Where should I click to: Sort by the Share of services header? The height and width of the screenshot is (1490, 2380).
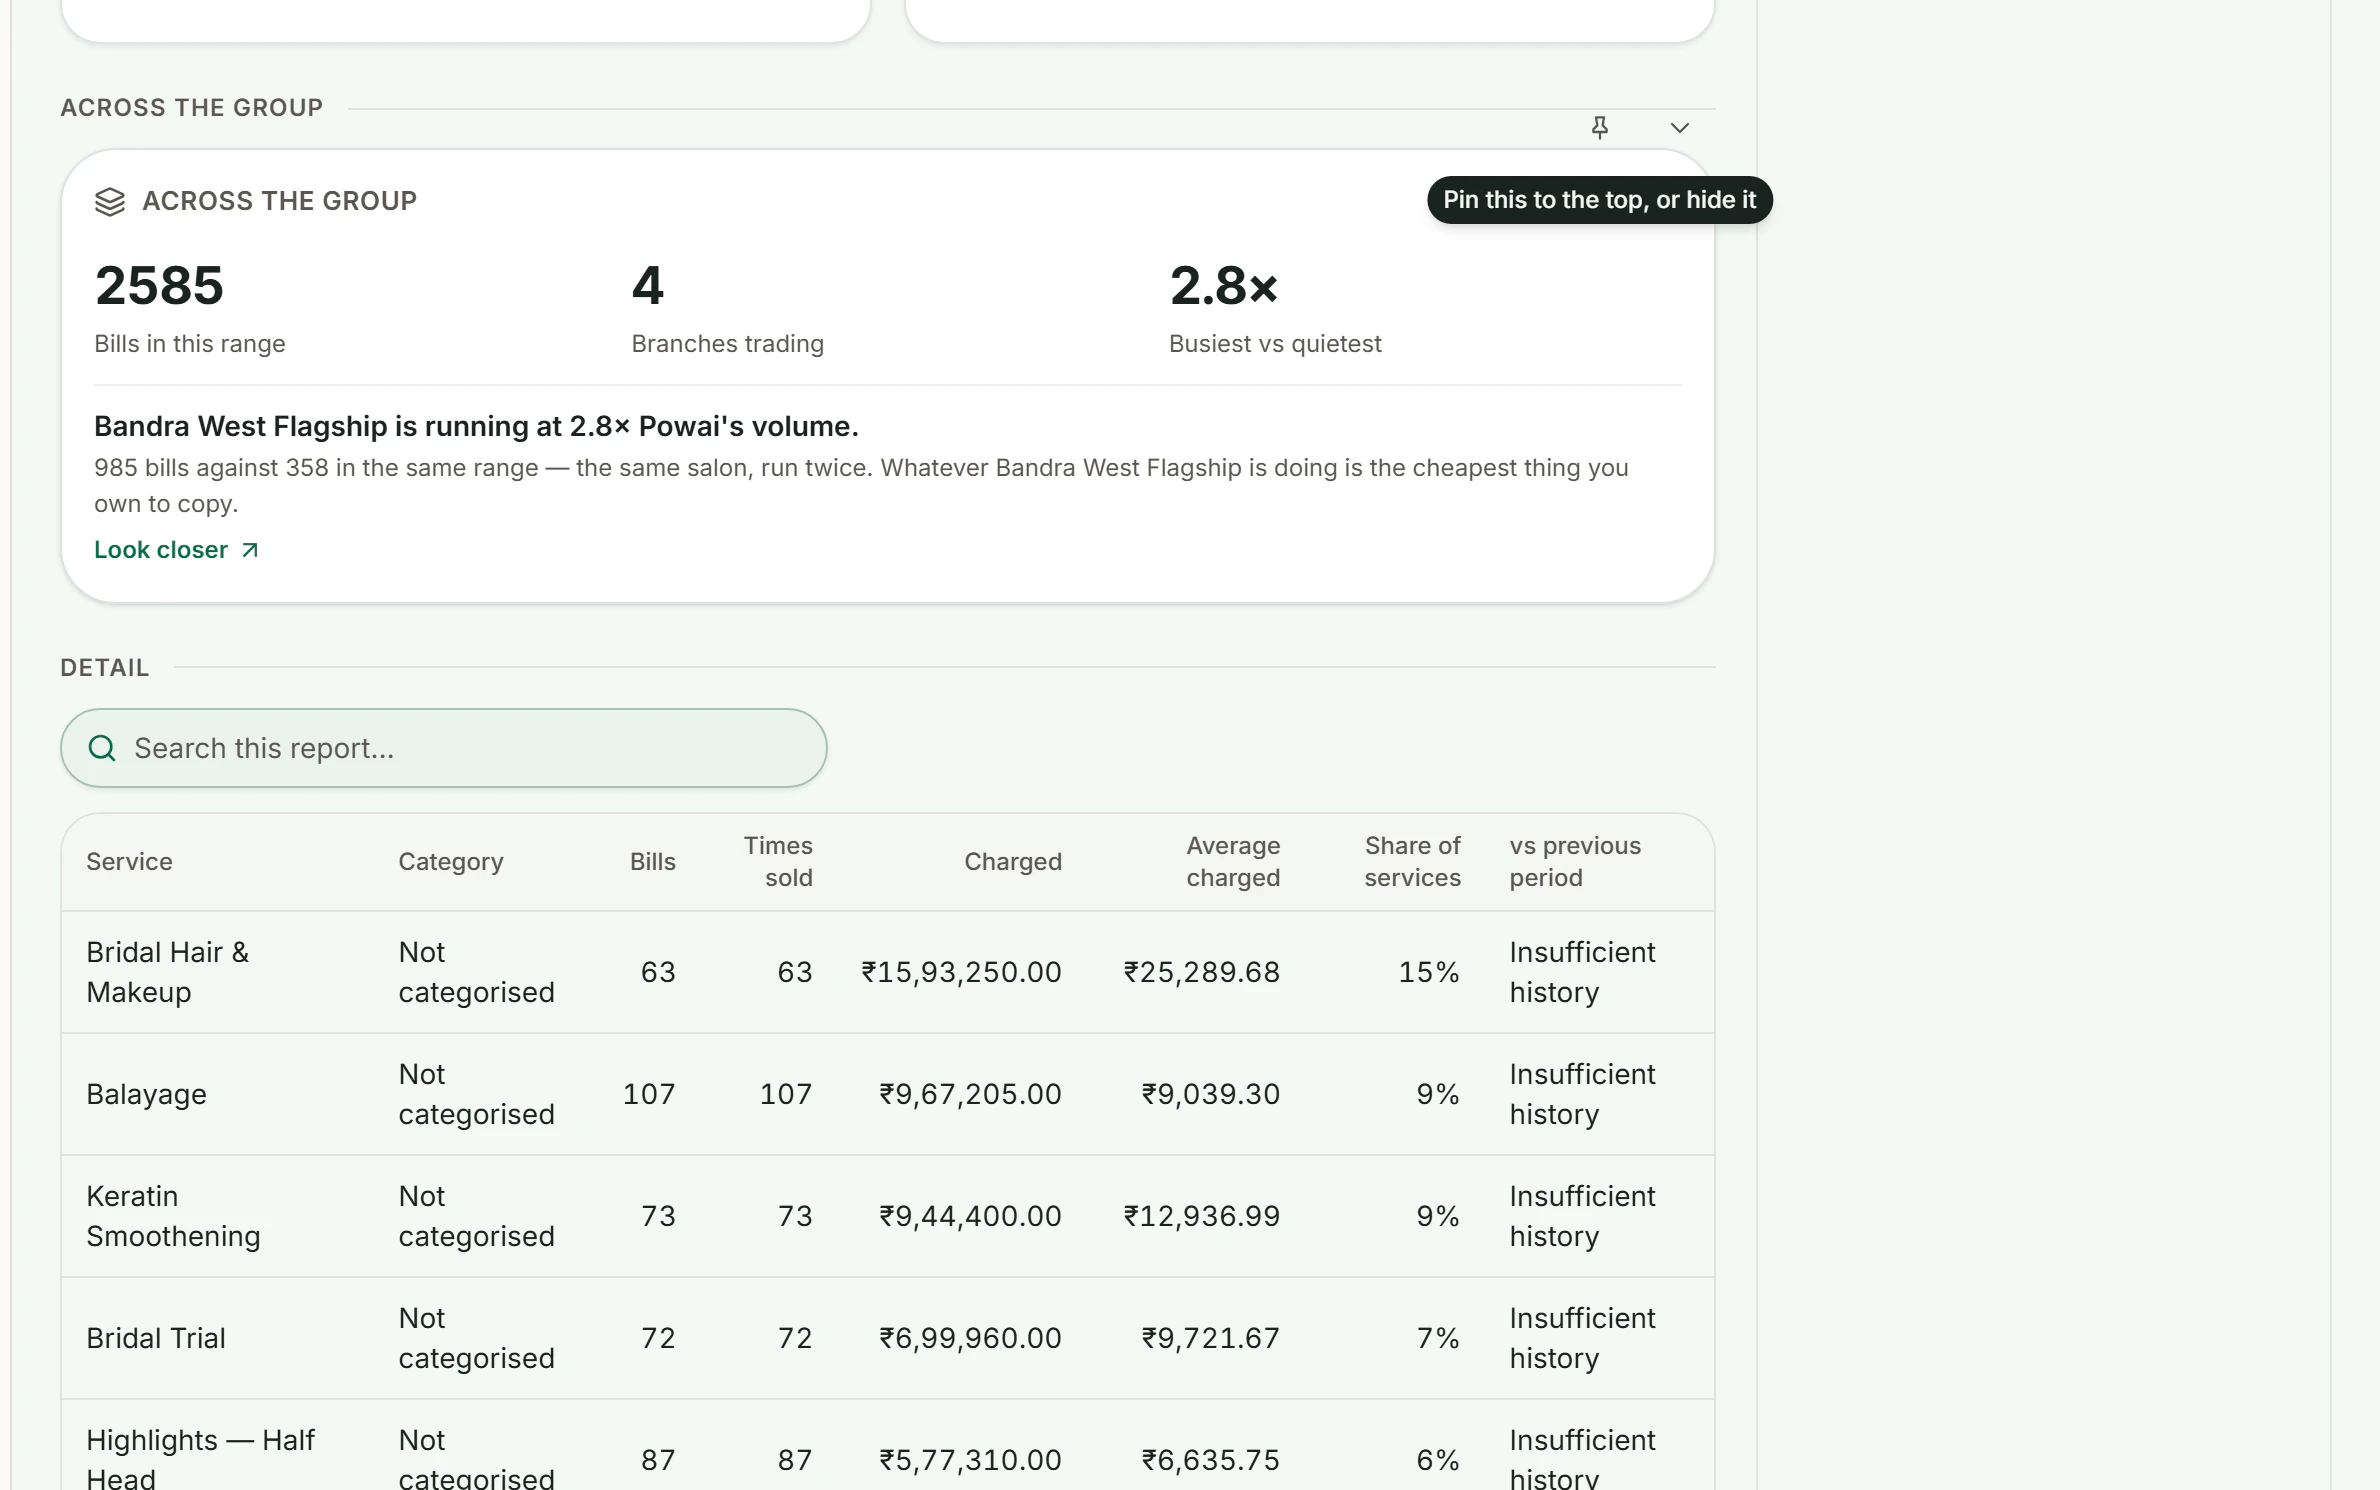[x=1412, y=862]
